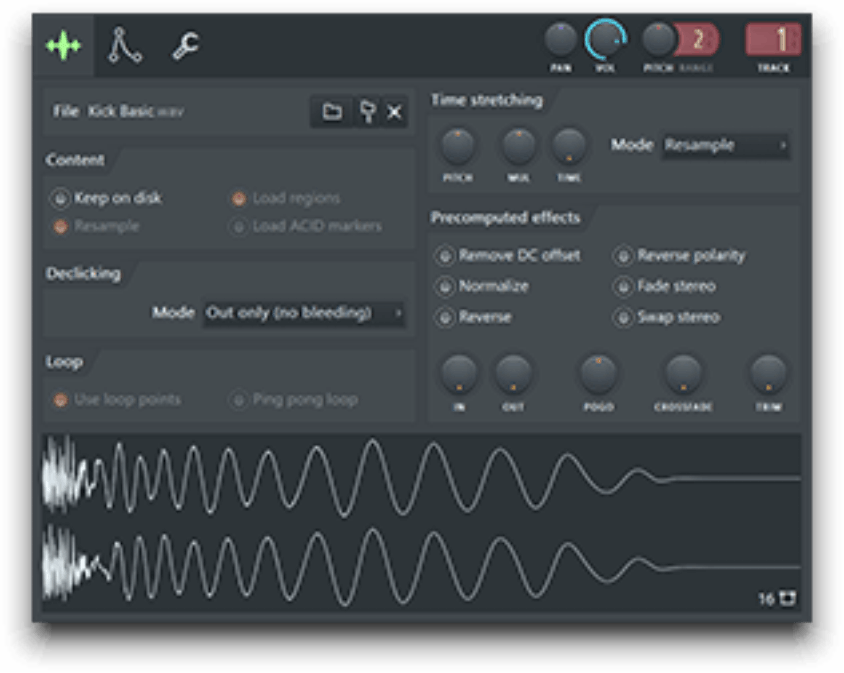Toggle Load regions option
The width and height of the screenshot is (844, 673).
(286, 199)
